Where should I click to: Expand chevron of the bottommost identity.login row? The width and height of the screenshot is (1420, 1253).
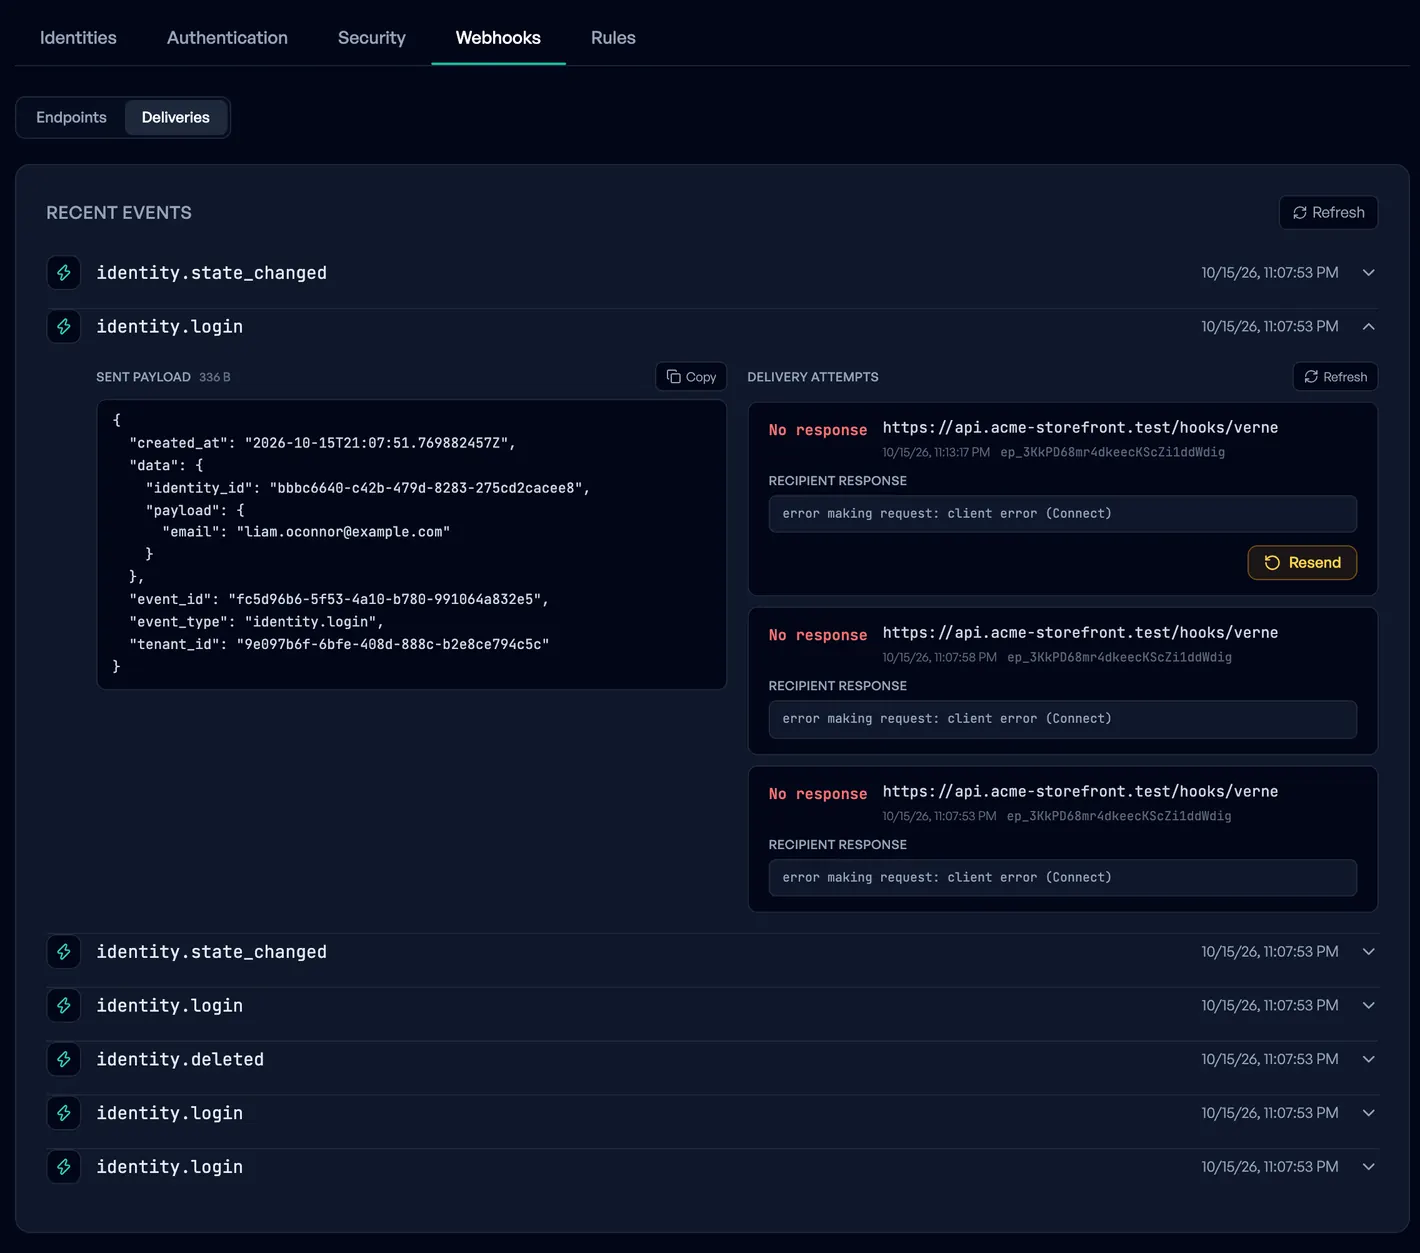tap(1369, 1166)
